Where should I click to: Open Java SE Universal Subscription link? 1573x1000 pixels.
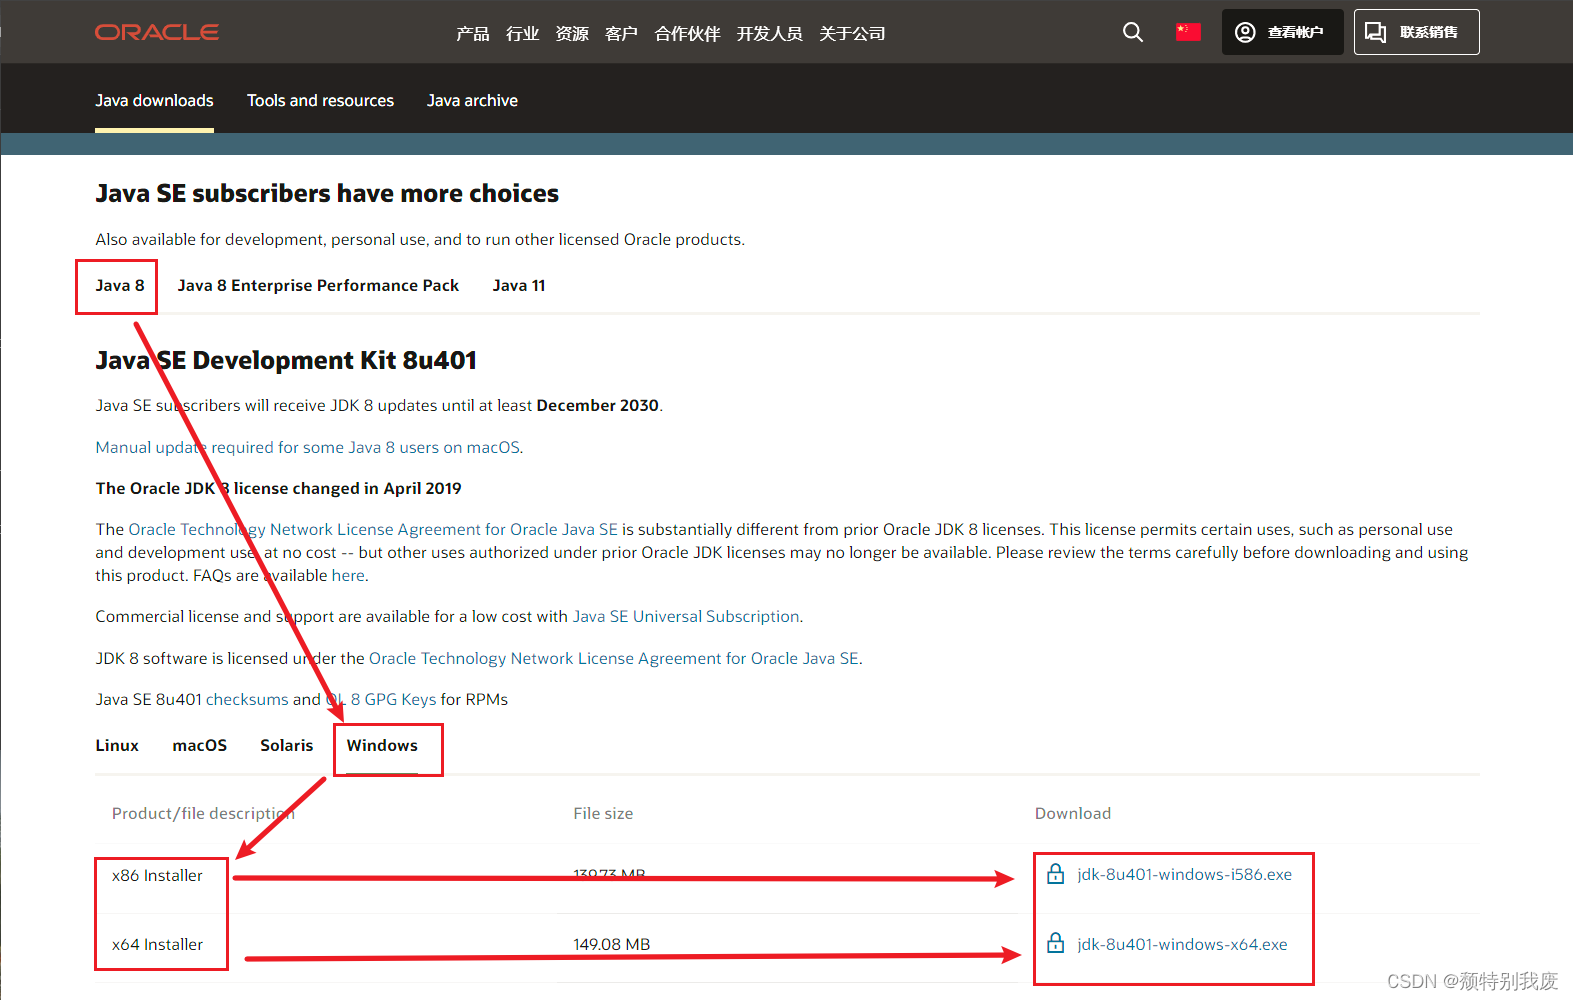click(x=686, y=616)
